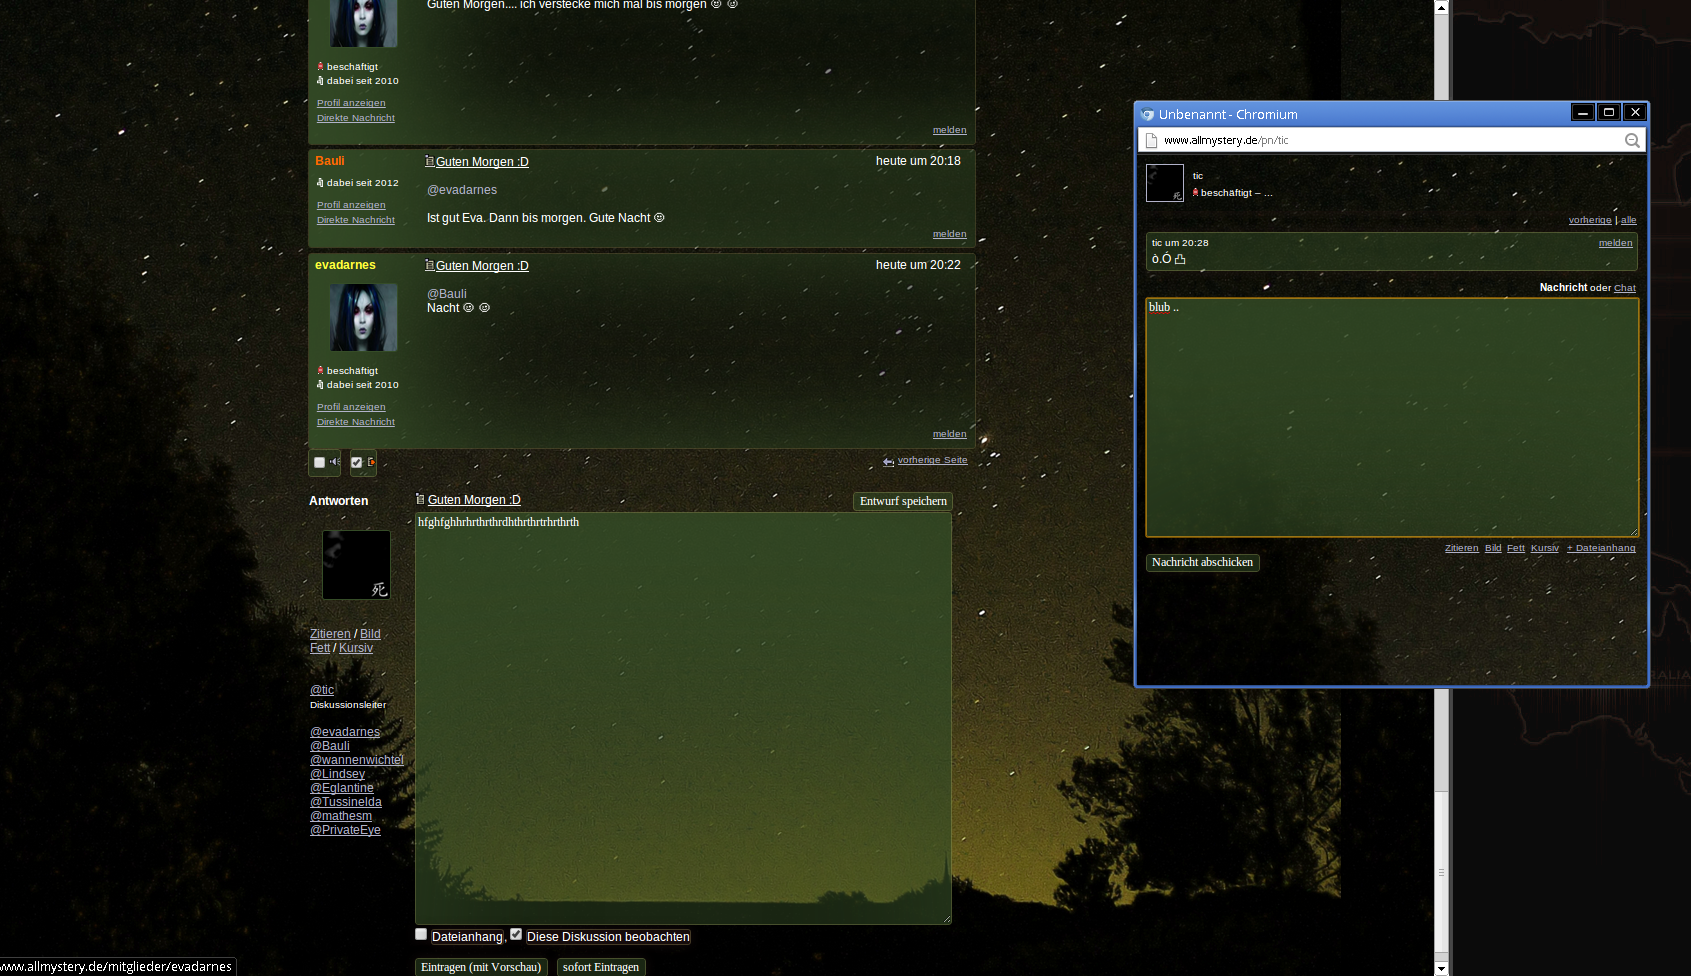Click 'sofort Eintragen' button
The height and width of the screenshot is (976, 1691).
[600, 967]
